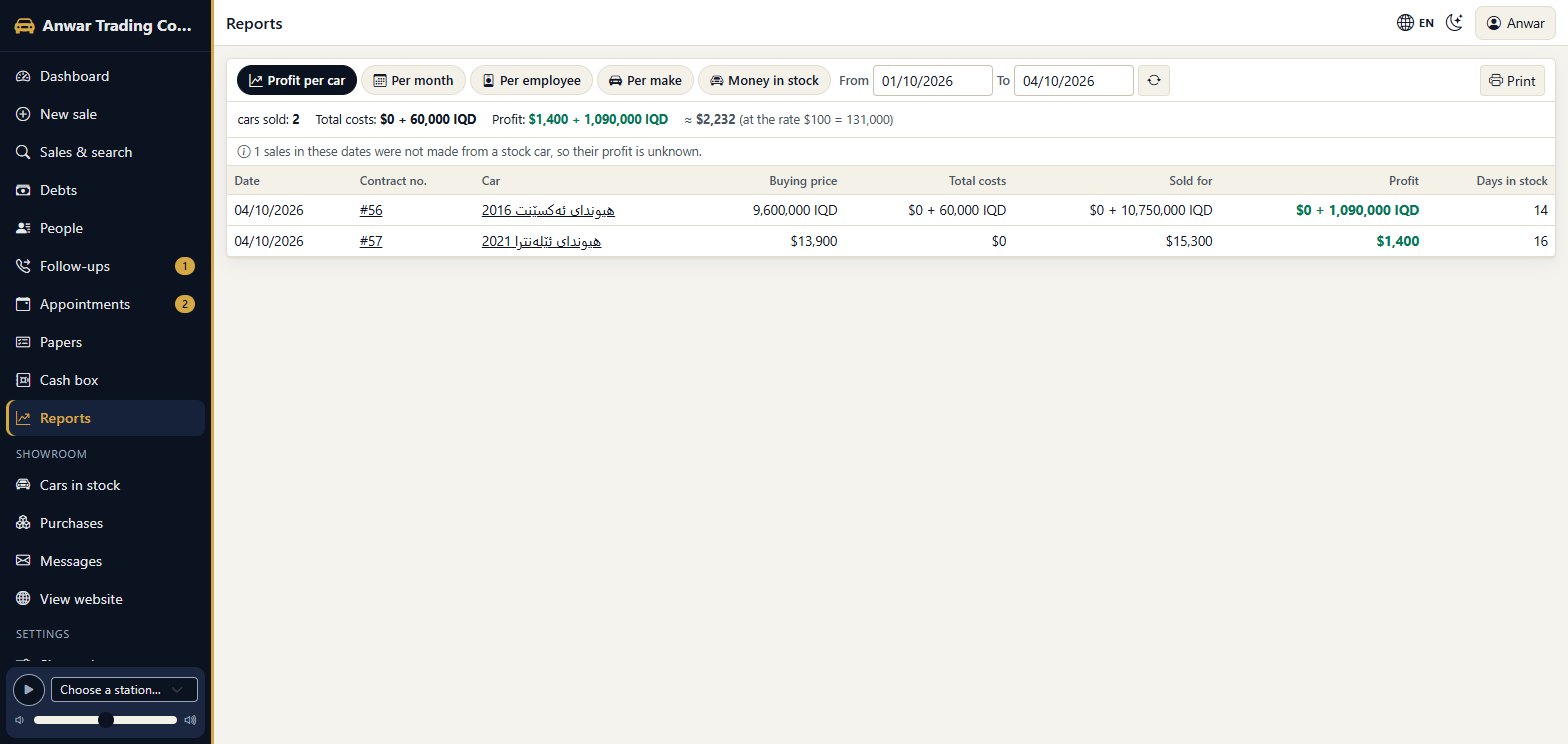Switch to the Per make tab
1568x744 pixels.
click(645, 80)
